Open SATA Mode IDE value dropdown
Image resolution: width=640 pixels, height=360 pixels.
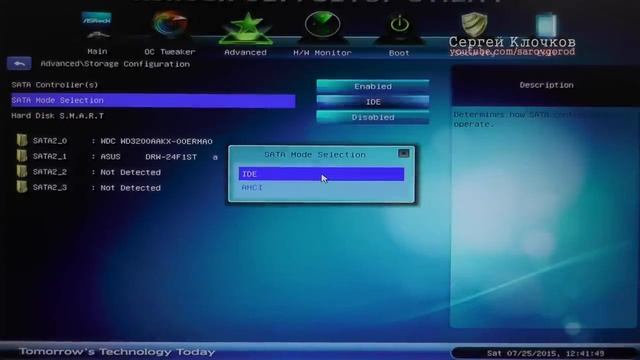373,102
